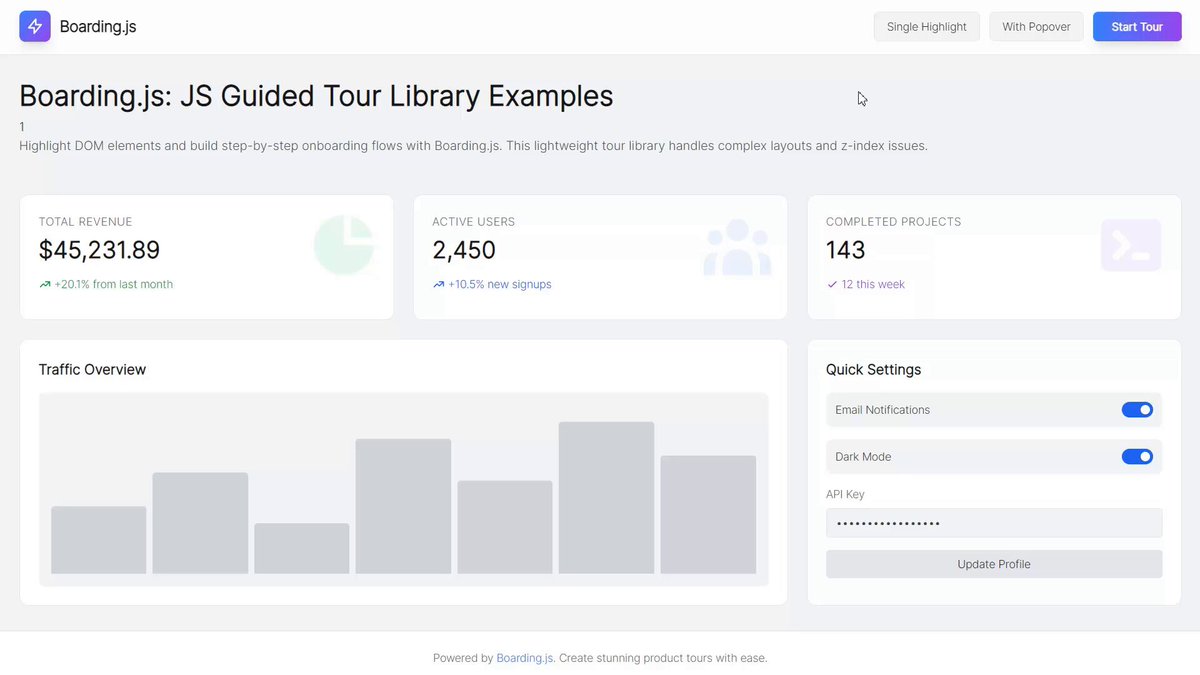Click the blue trending-up arrow beside +10.5%
This screenshot has width=1200, height=675.
(439, 285)
